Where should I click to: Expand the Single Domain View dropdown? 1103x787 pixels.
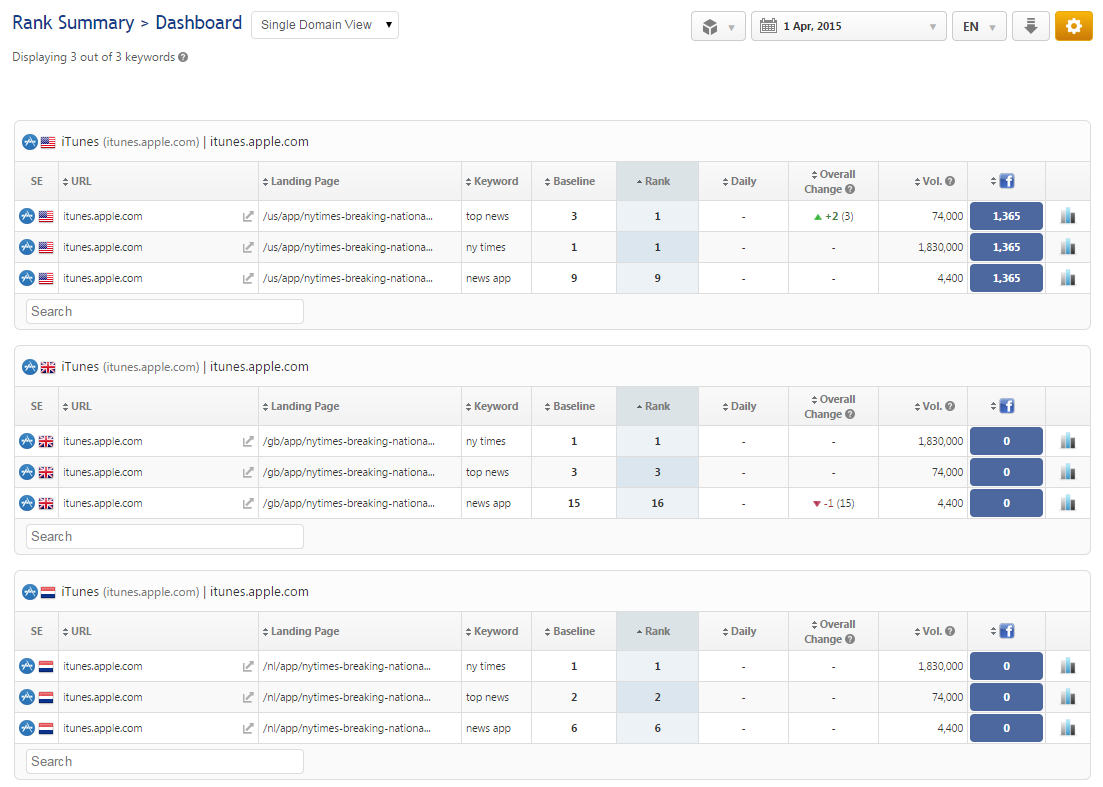point(325,25)
